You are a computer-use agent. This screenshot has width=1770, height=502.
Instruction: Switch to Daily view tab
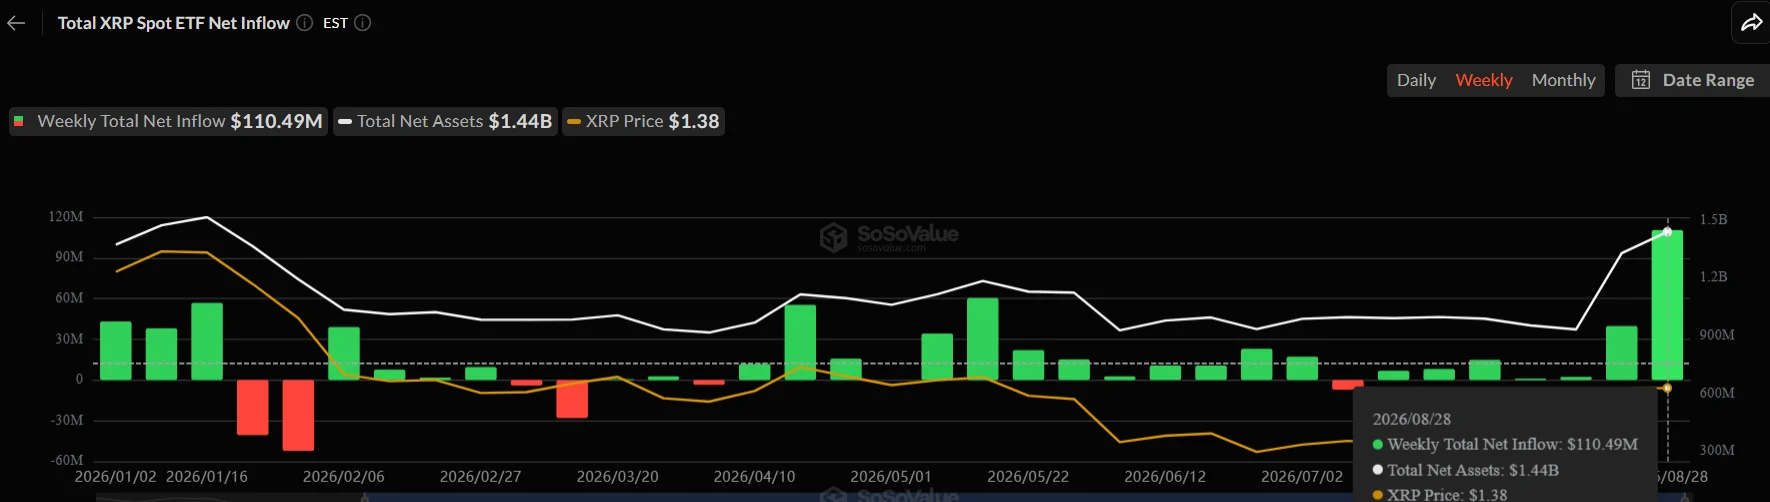pos(1416,80)
